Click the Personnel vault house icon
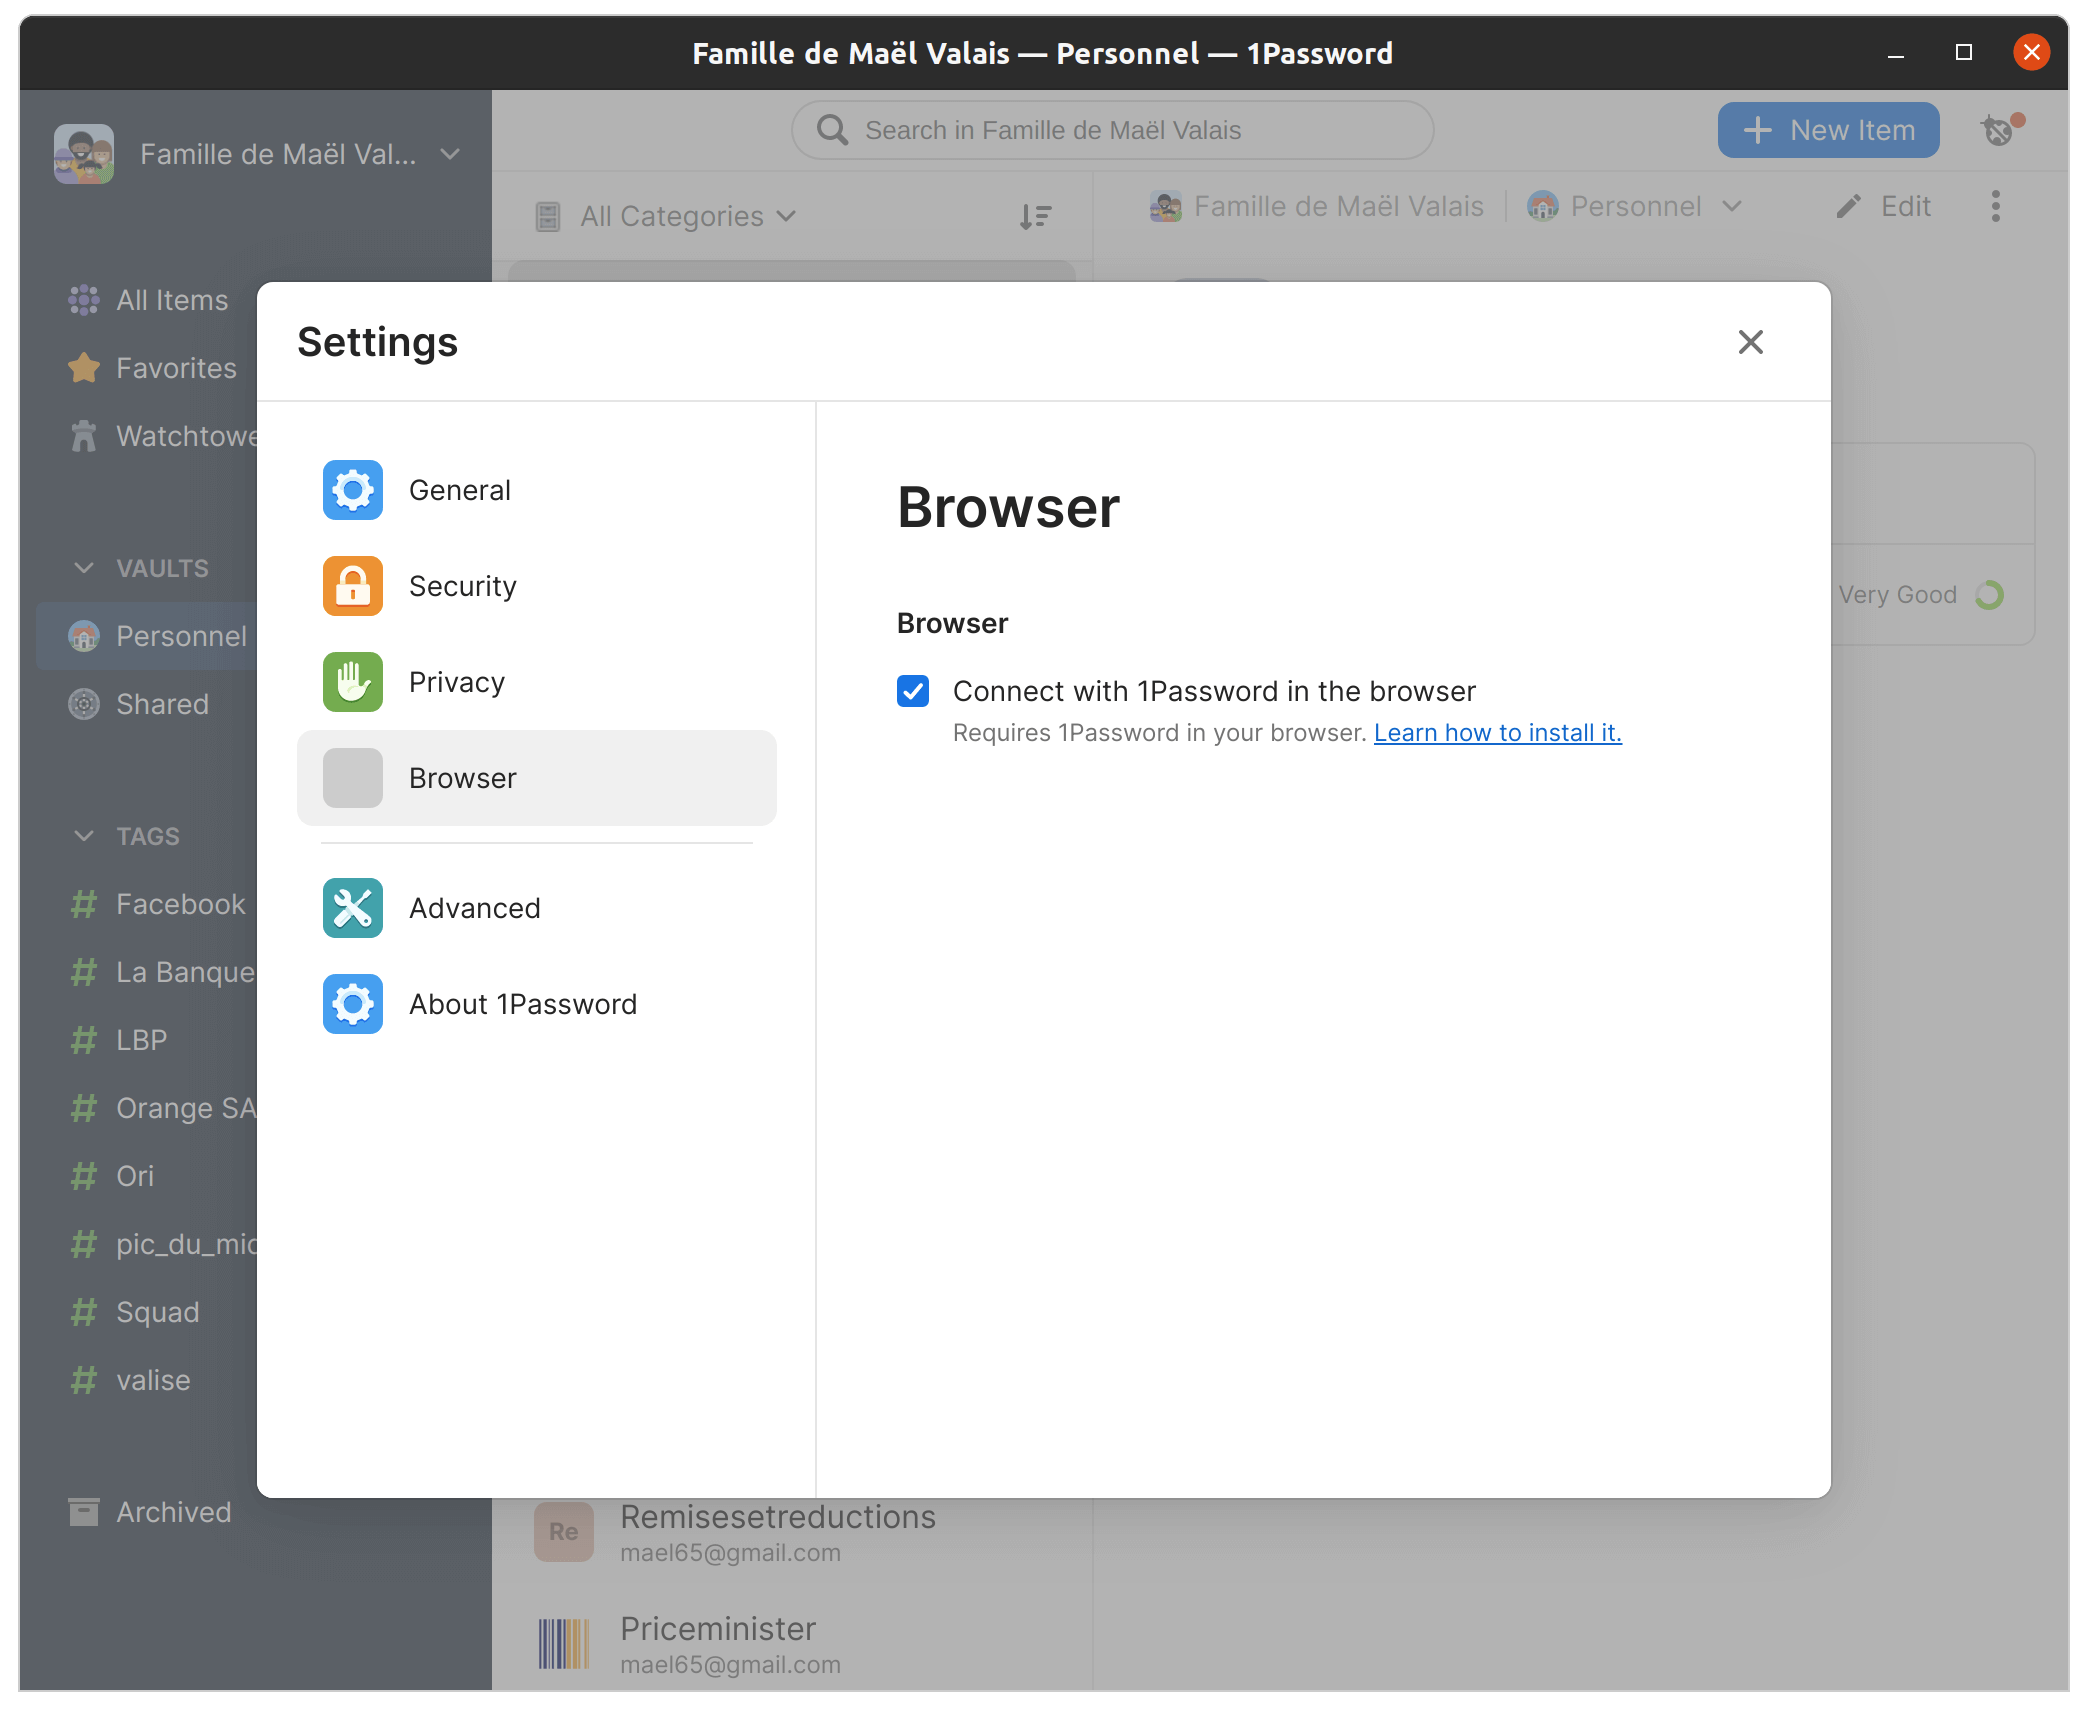2088x1710 pixels. (84, 636)
